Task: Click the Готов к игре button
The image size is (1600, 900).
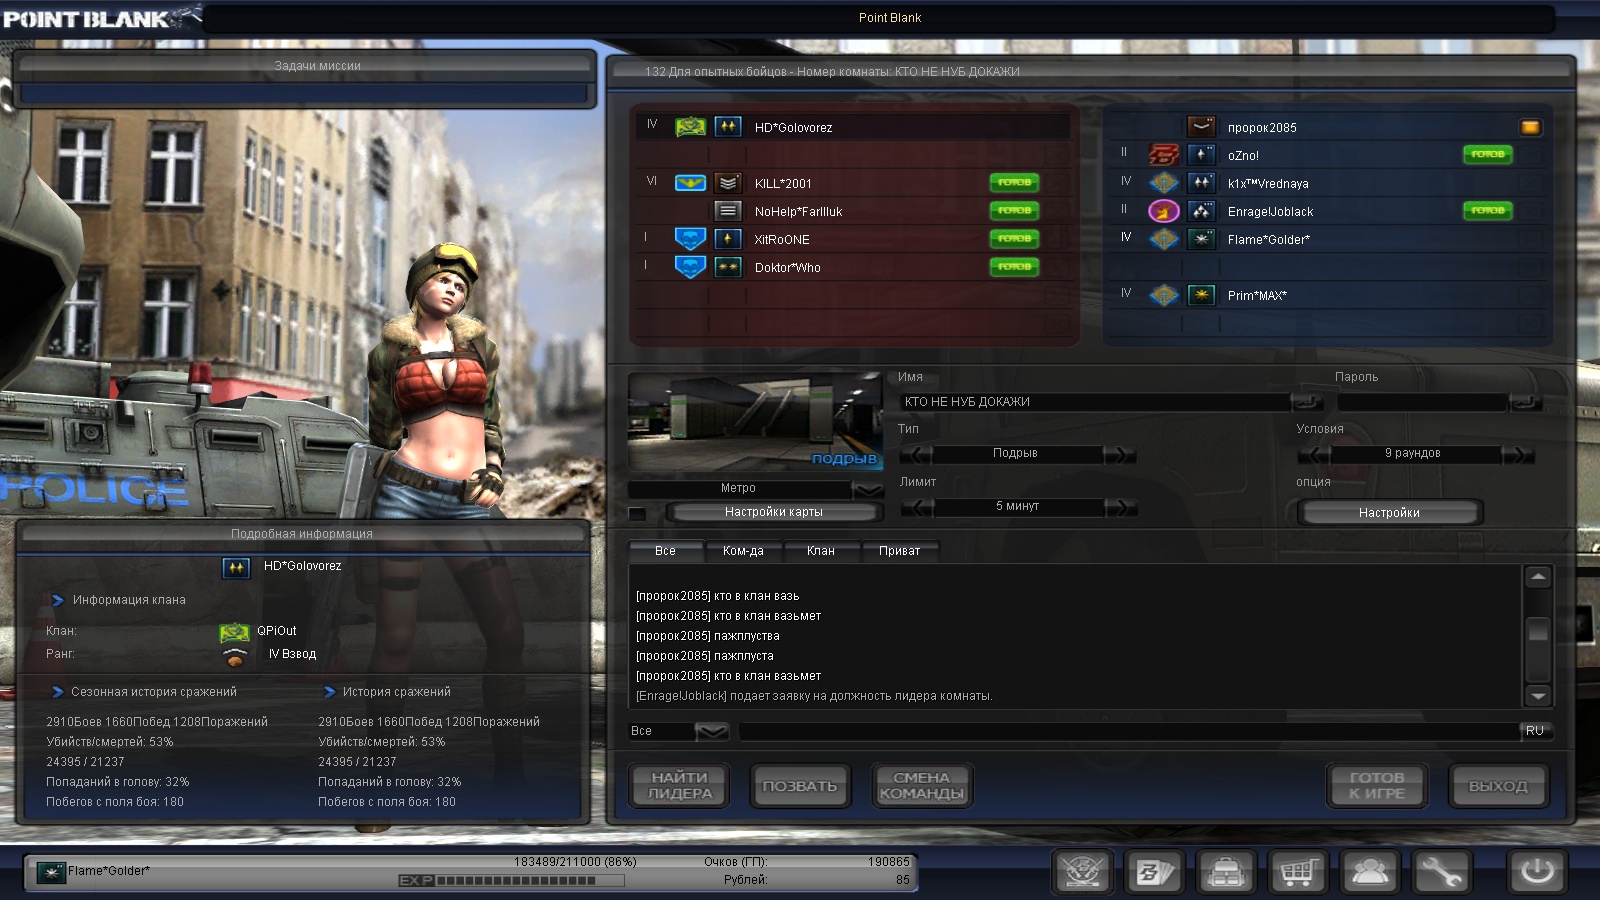Action: point(1377,786)
